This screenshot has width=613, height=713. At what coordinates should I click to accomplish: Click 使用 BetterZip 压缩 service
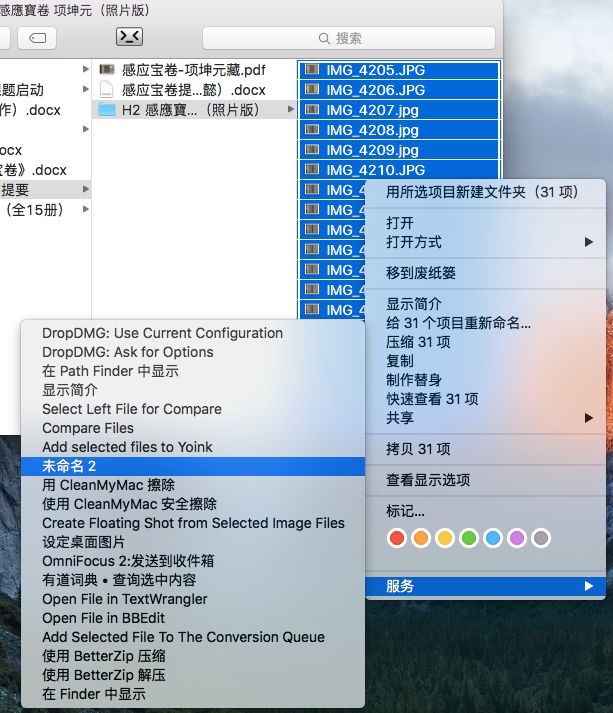103,656
